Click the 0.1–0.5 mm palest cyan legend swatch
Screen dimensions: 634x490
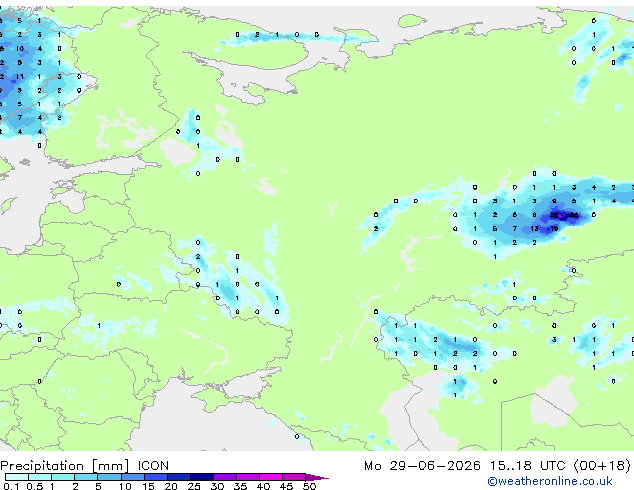click(17, 477)
